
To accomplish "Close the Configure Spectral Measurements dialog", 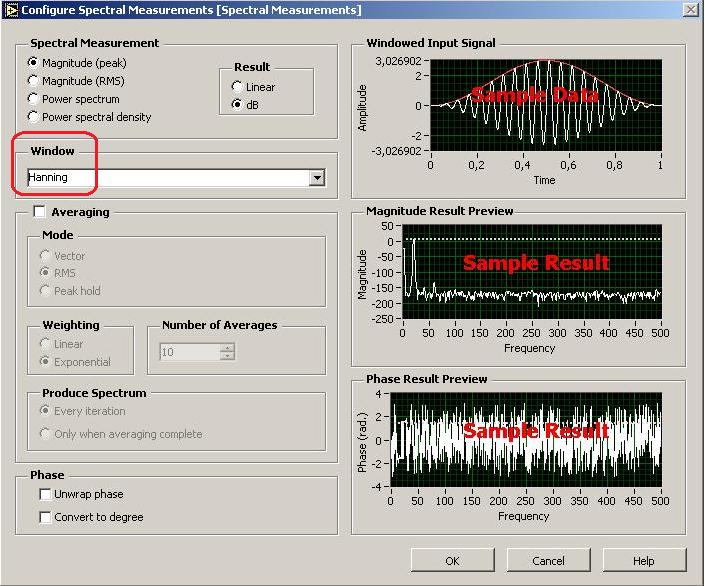I will point(691,9).
